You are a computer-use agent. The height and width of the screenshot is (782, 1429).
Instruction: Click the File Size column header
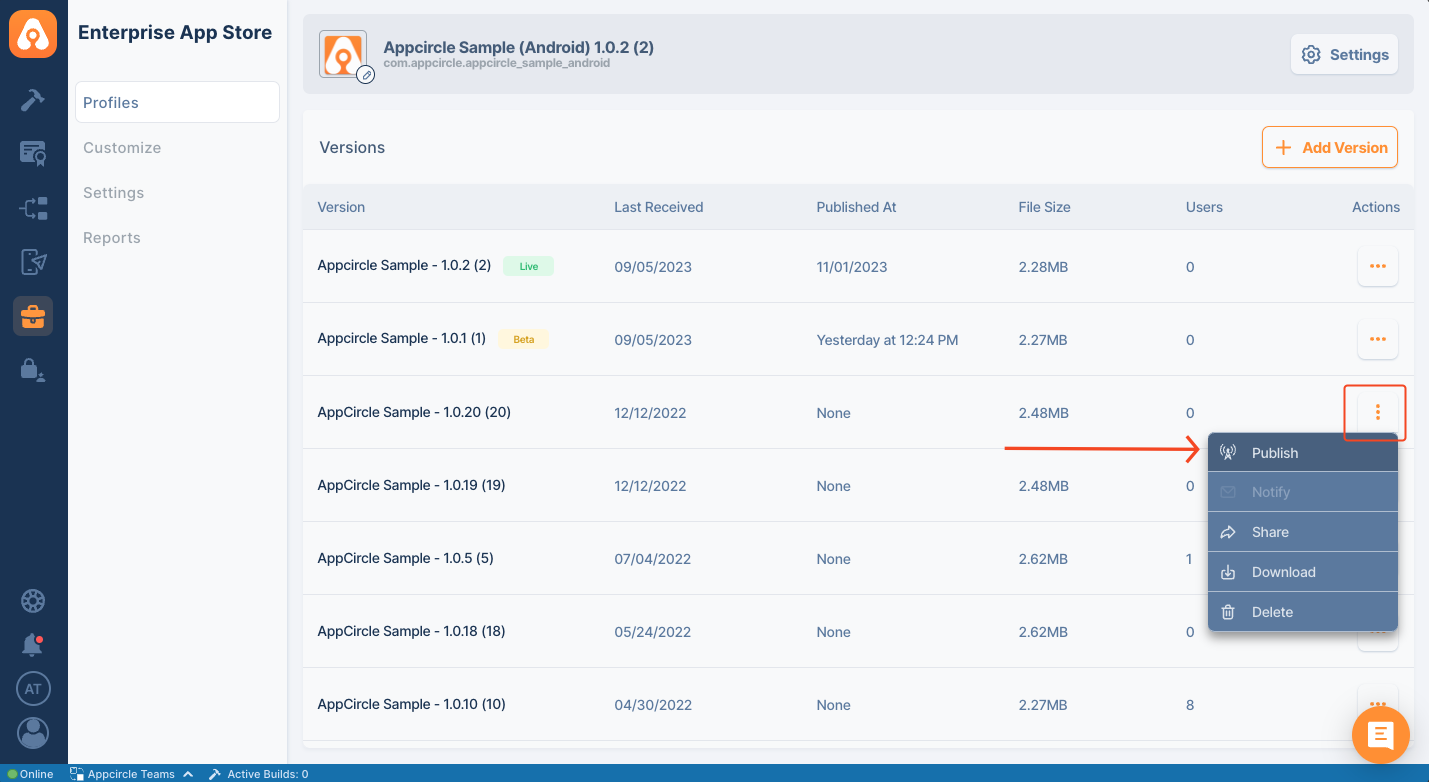pyautogui.click(x=1044, y=207)
